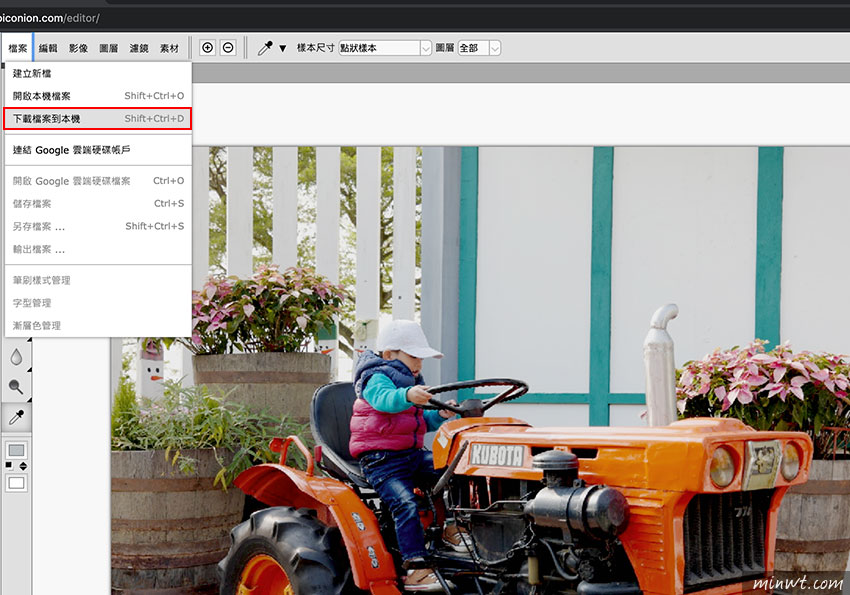Image resolution: width=850 pixels, height=595 pixels.
Task: Open the 圖層 menu
Action: [109, 48]
